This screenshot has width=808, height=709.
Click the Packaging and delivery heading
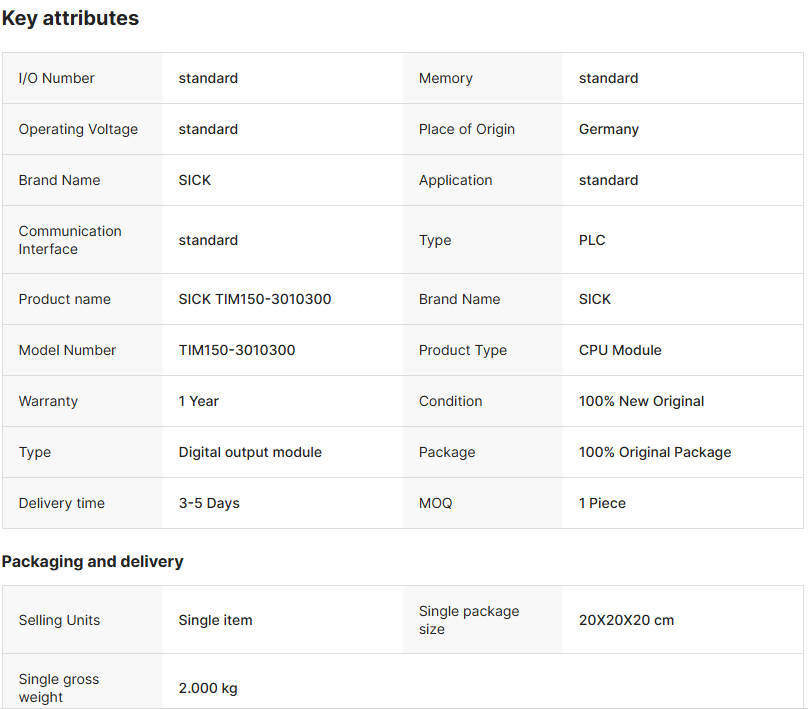(x=92, y=561)
